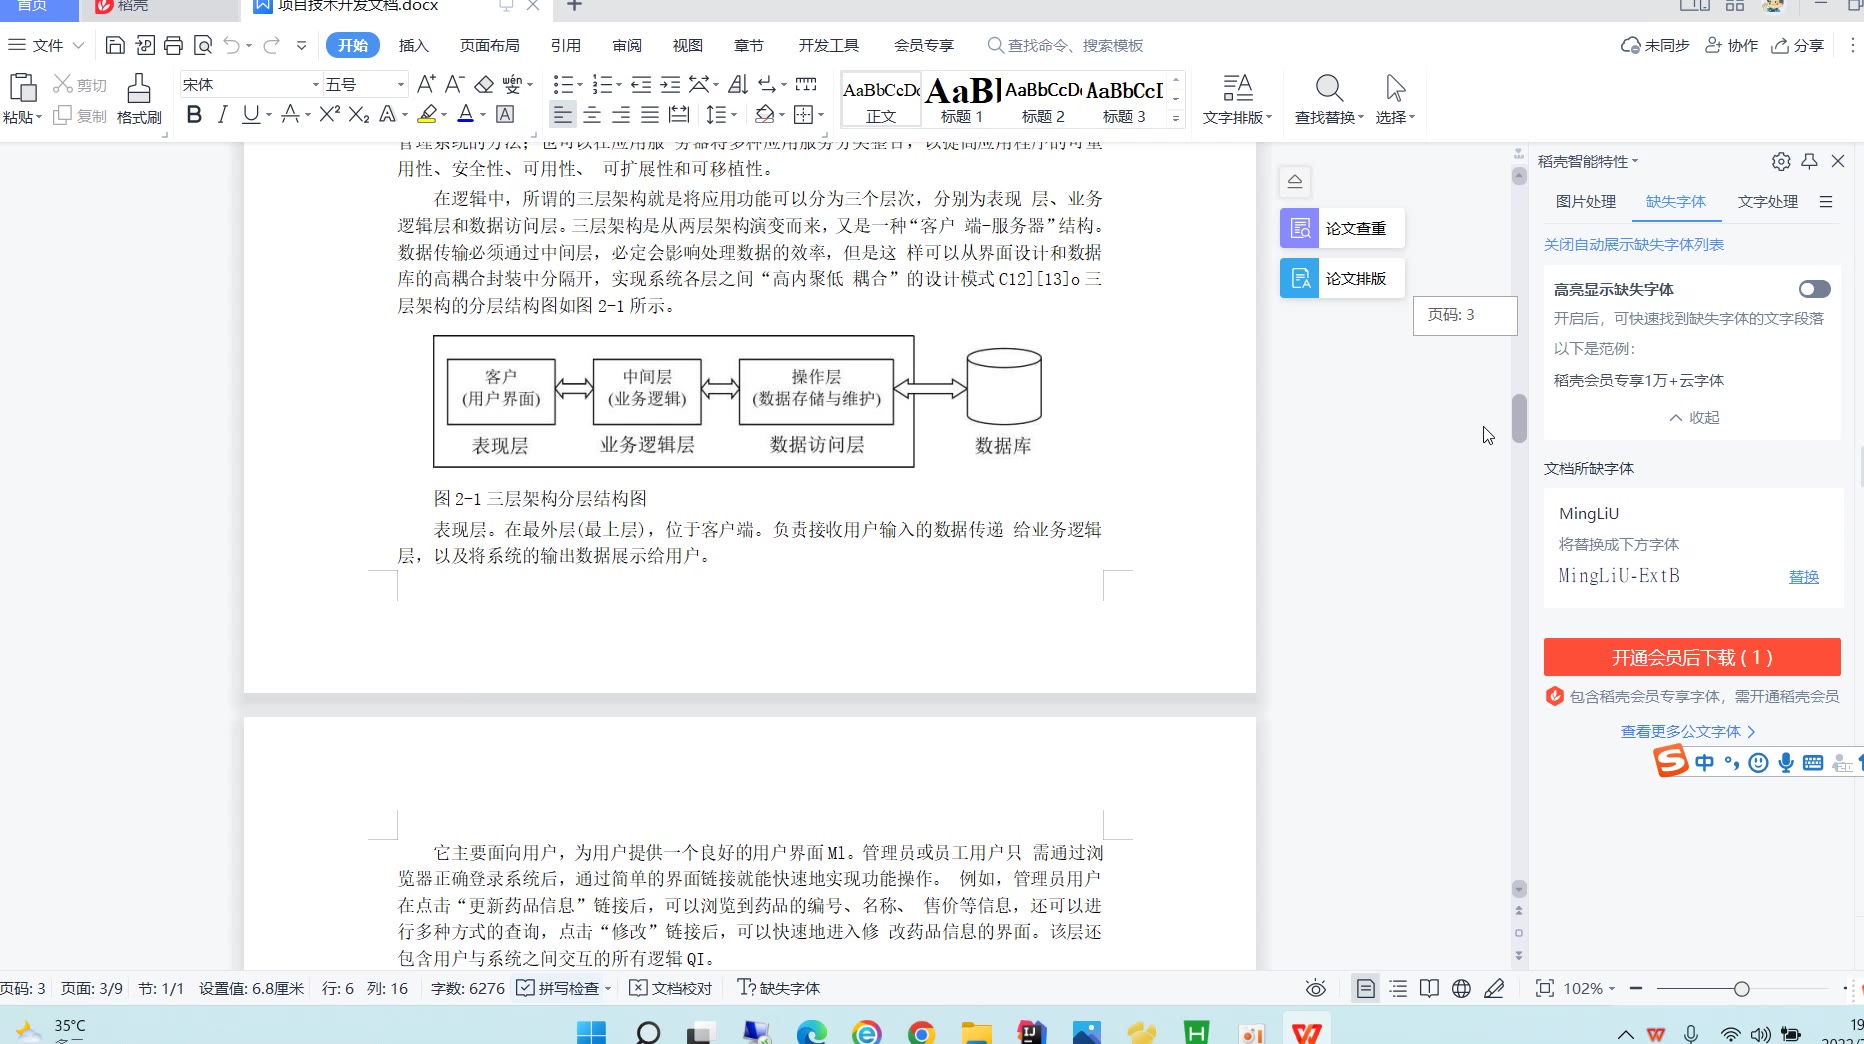Click the document vertical scrollbar thumb

coord(1519,418)
